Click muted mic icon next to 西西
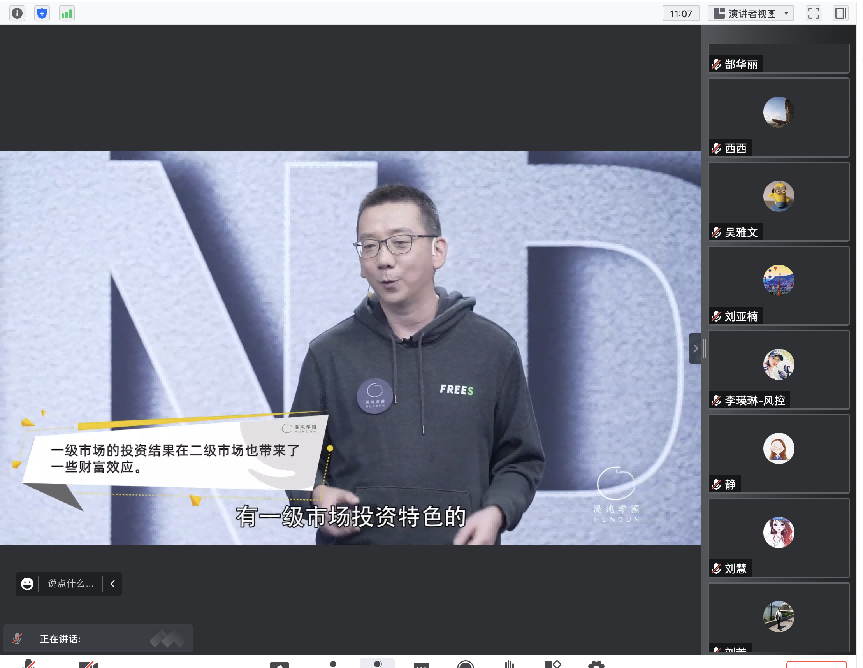 click(x=716, y=149)
